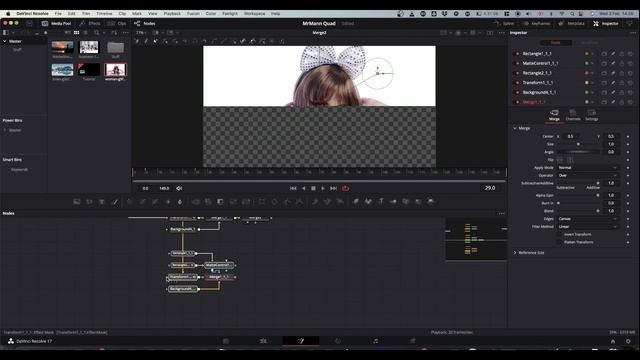This screenshot has width=640, height=360.
Task: Add a Renderer3D node from the toolbar
Action: (x=431, y=202)
